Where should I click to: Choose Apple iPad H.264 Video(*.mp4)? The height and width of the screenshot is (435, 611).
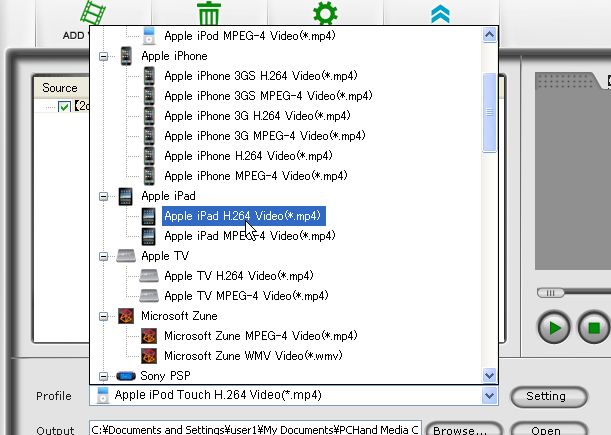(244, 216)
